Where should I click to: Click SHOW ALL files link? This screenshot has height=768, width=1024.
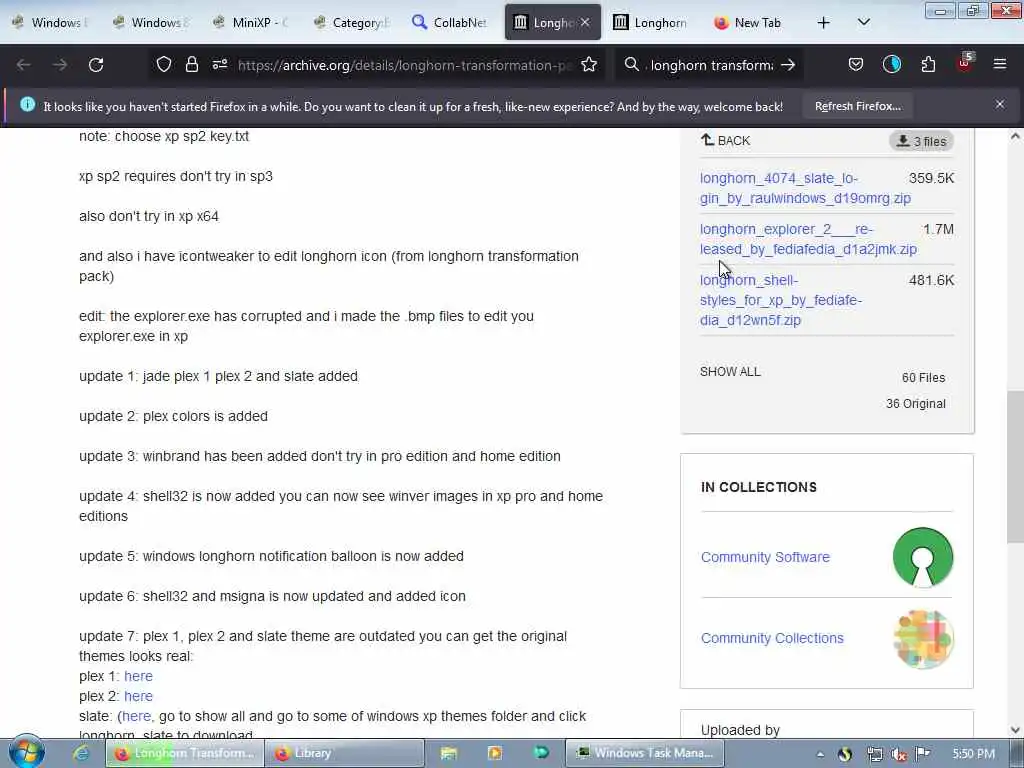(730, 372)
